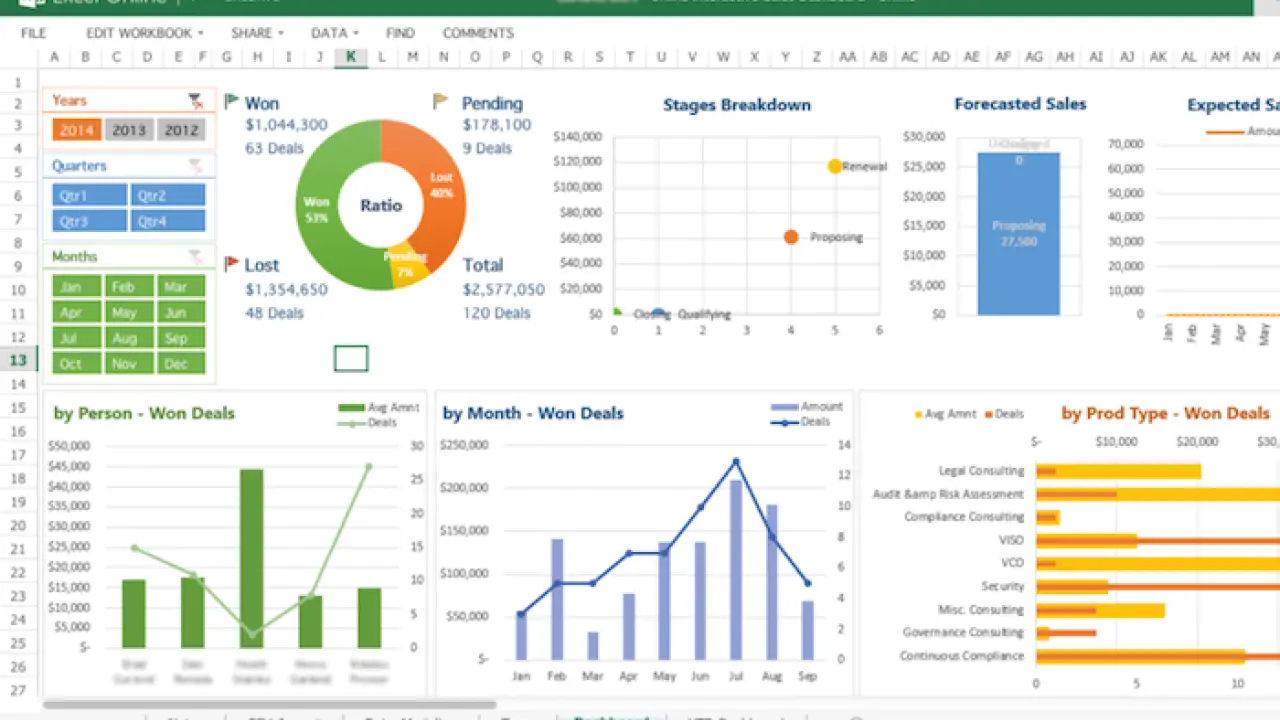
Task: Click the horizontal scrollbar at the bottom
Action: click(270, 705)
